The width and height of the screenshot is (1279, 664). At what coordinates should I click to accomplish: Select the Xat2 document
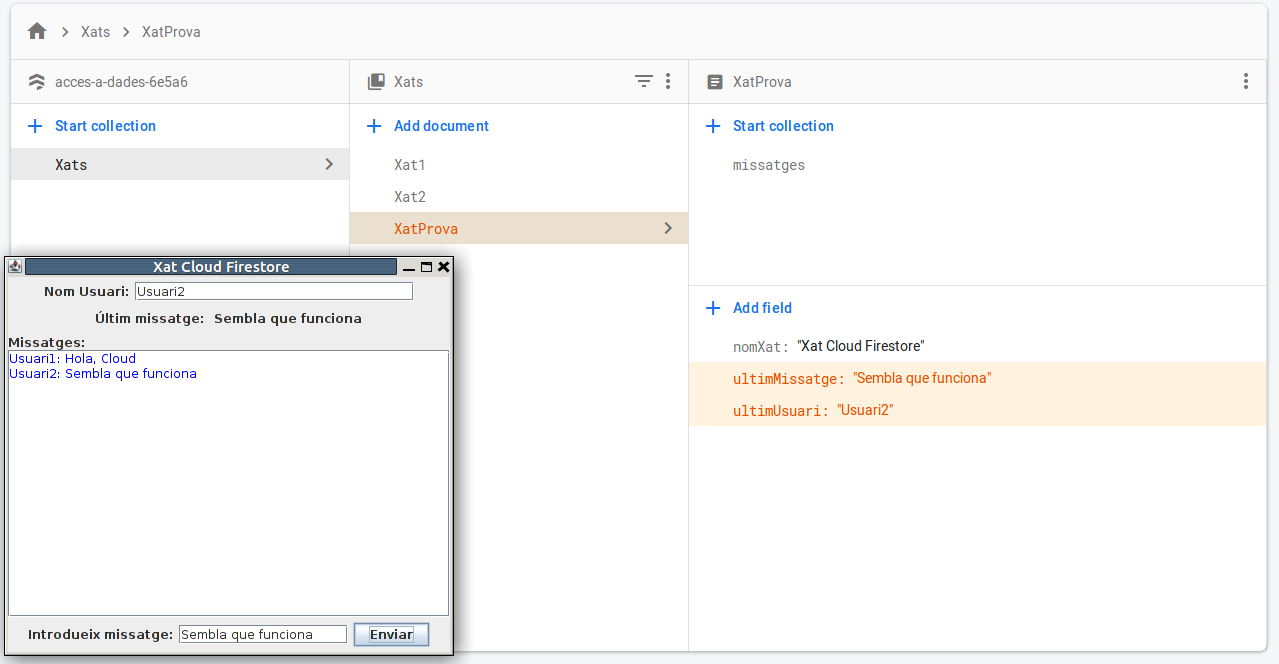410,197
